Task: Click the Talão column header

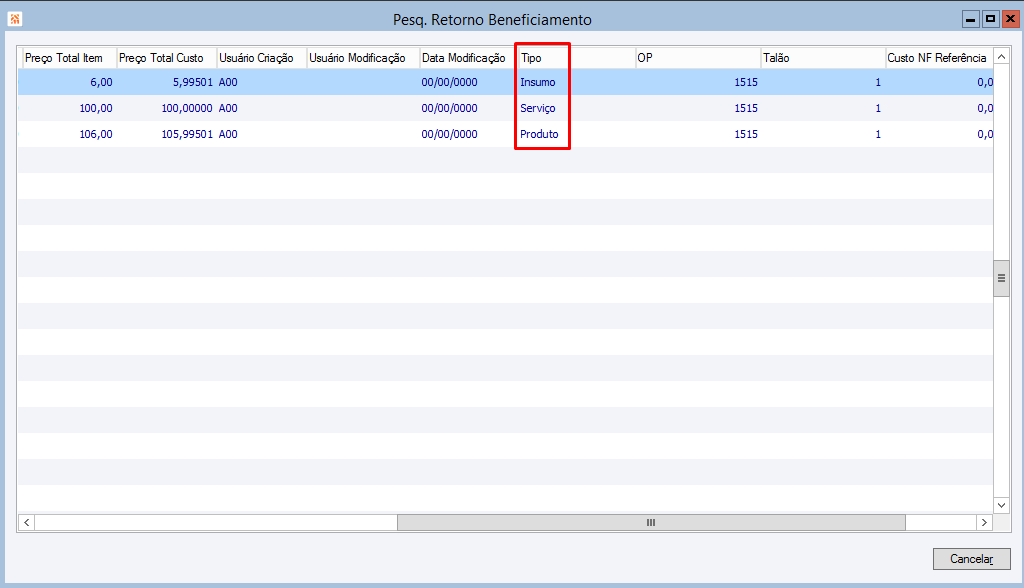Action: 823,57
